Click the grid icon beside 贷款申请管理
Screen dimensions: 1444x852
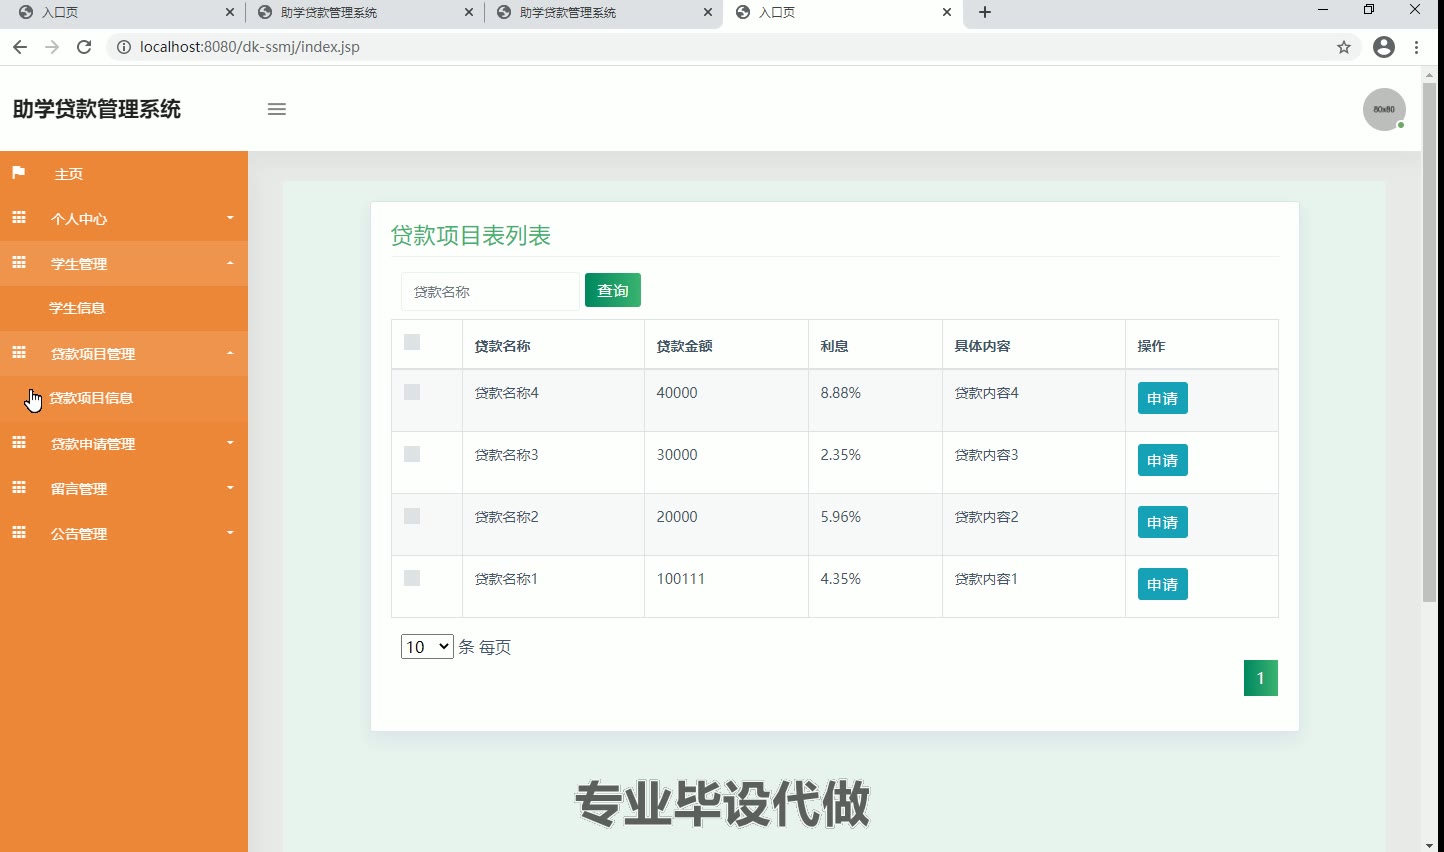[18, 443]
